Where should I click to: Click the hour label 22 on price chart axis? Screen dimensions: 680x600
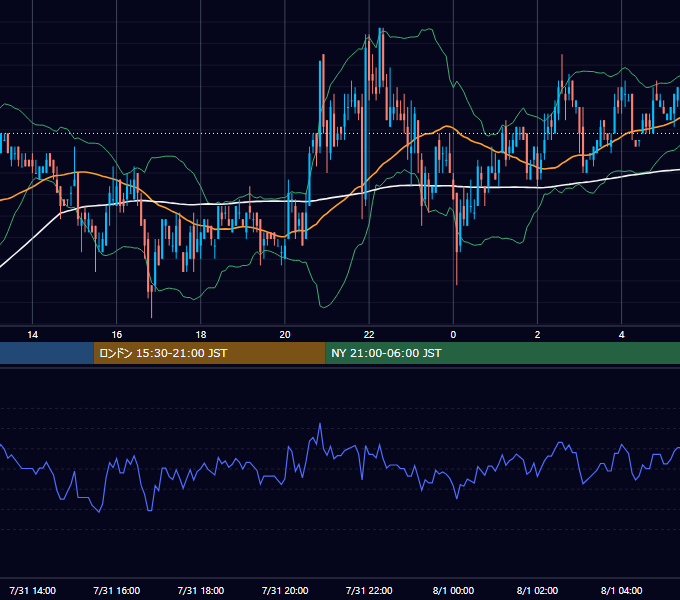pyautogui.click(x=369, y=335)
